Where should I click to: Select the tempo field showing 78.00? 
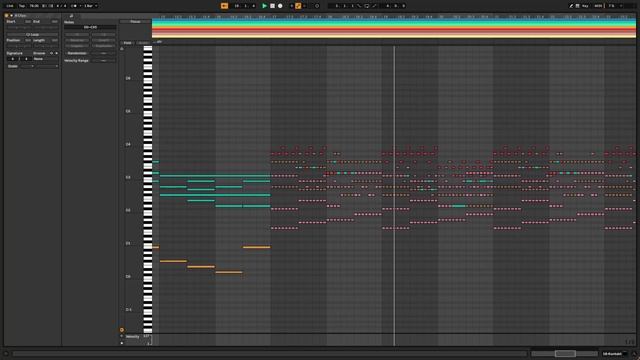point(34,6)
